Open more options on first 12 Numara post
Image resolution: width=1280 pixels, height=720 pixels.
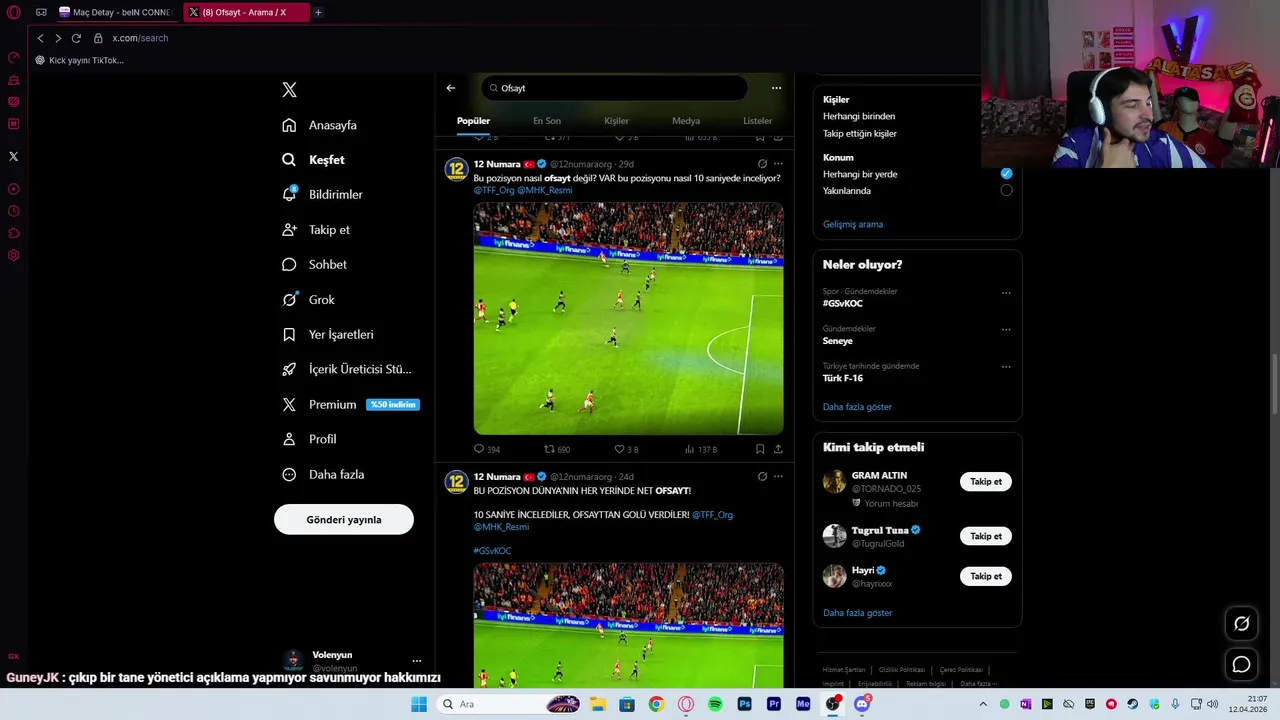778,164
